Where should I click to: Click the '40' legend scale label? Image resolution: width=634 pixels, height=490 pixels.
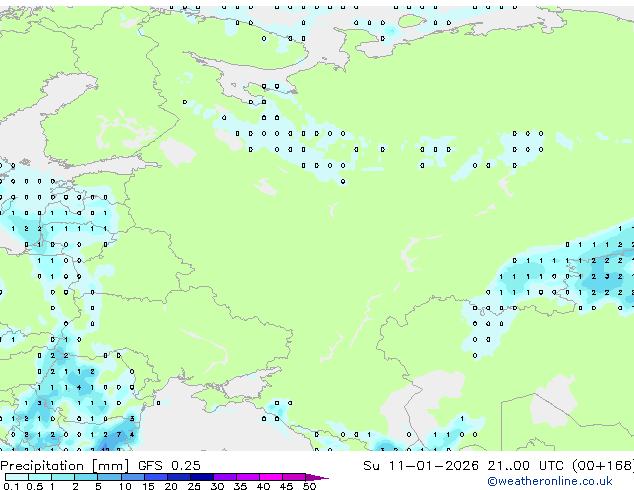pos(263,486)
